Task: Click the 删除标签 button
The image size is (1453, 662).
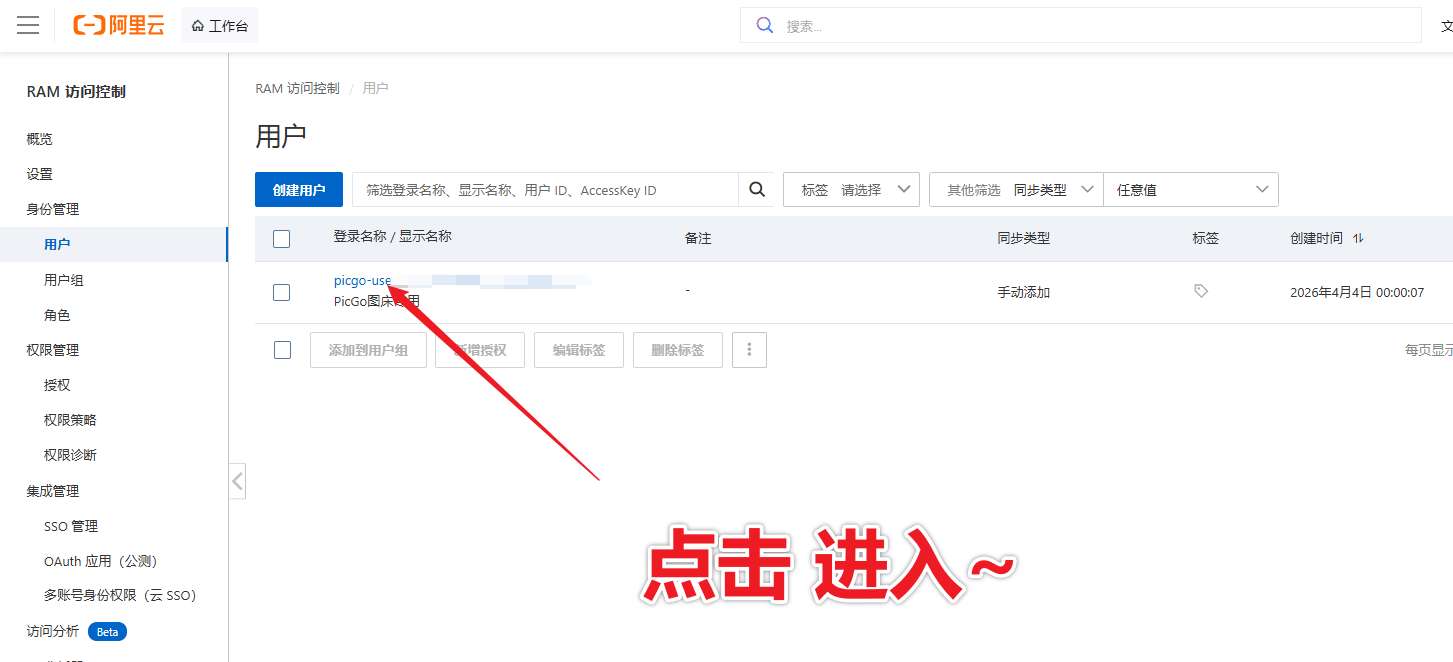Action: 678,350
